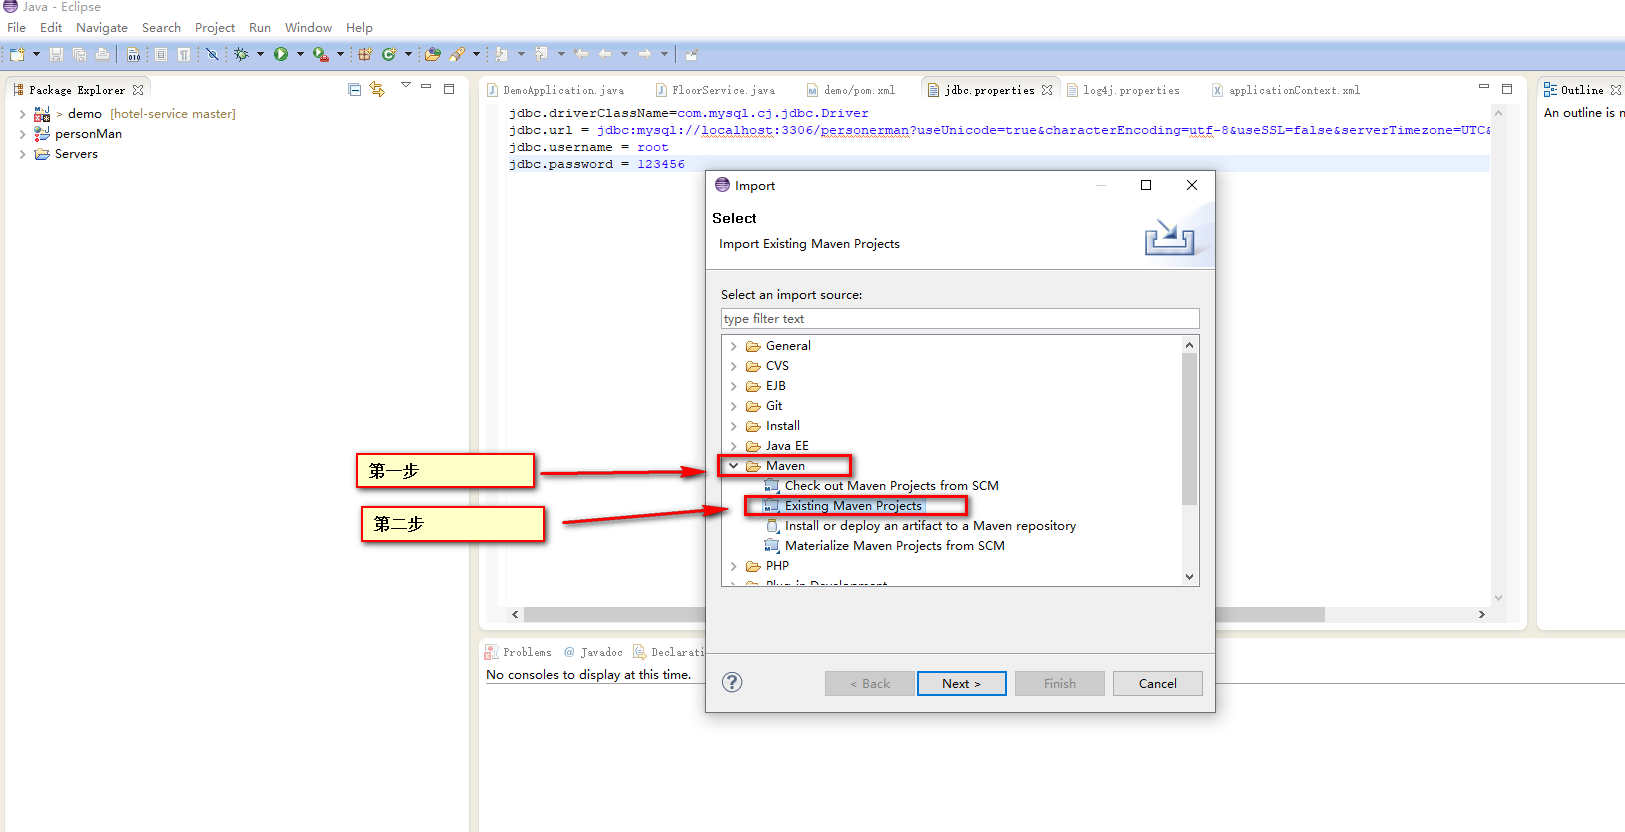The height and width of the screenshot is (832, 1625).
Task: Click the New Java Class icon
Action: pyautogui.click(x=389, y=54)
